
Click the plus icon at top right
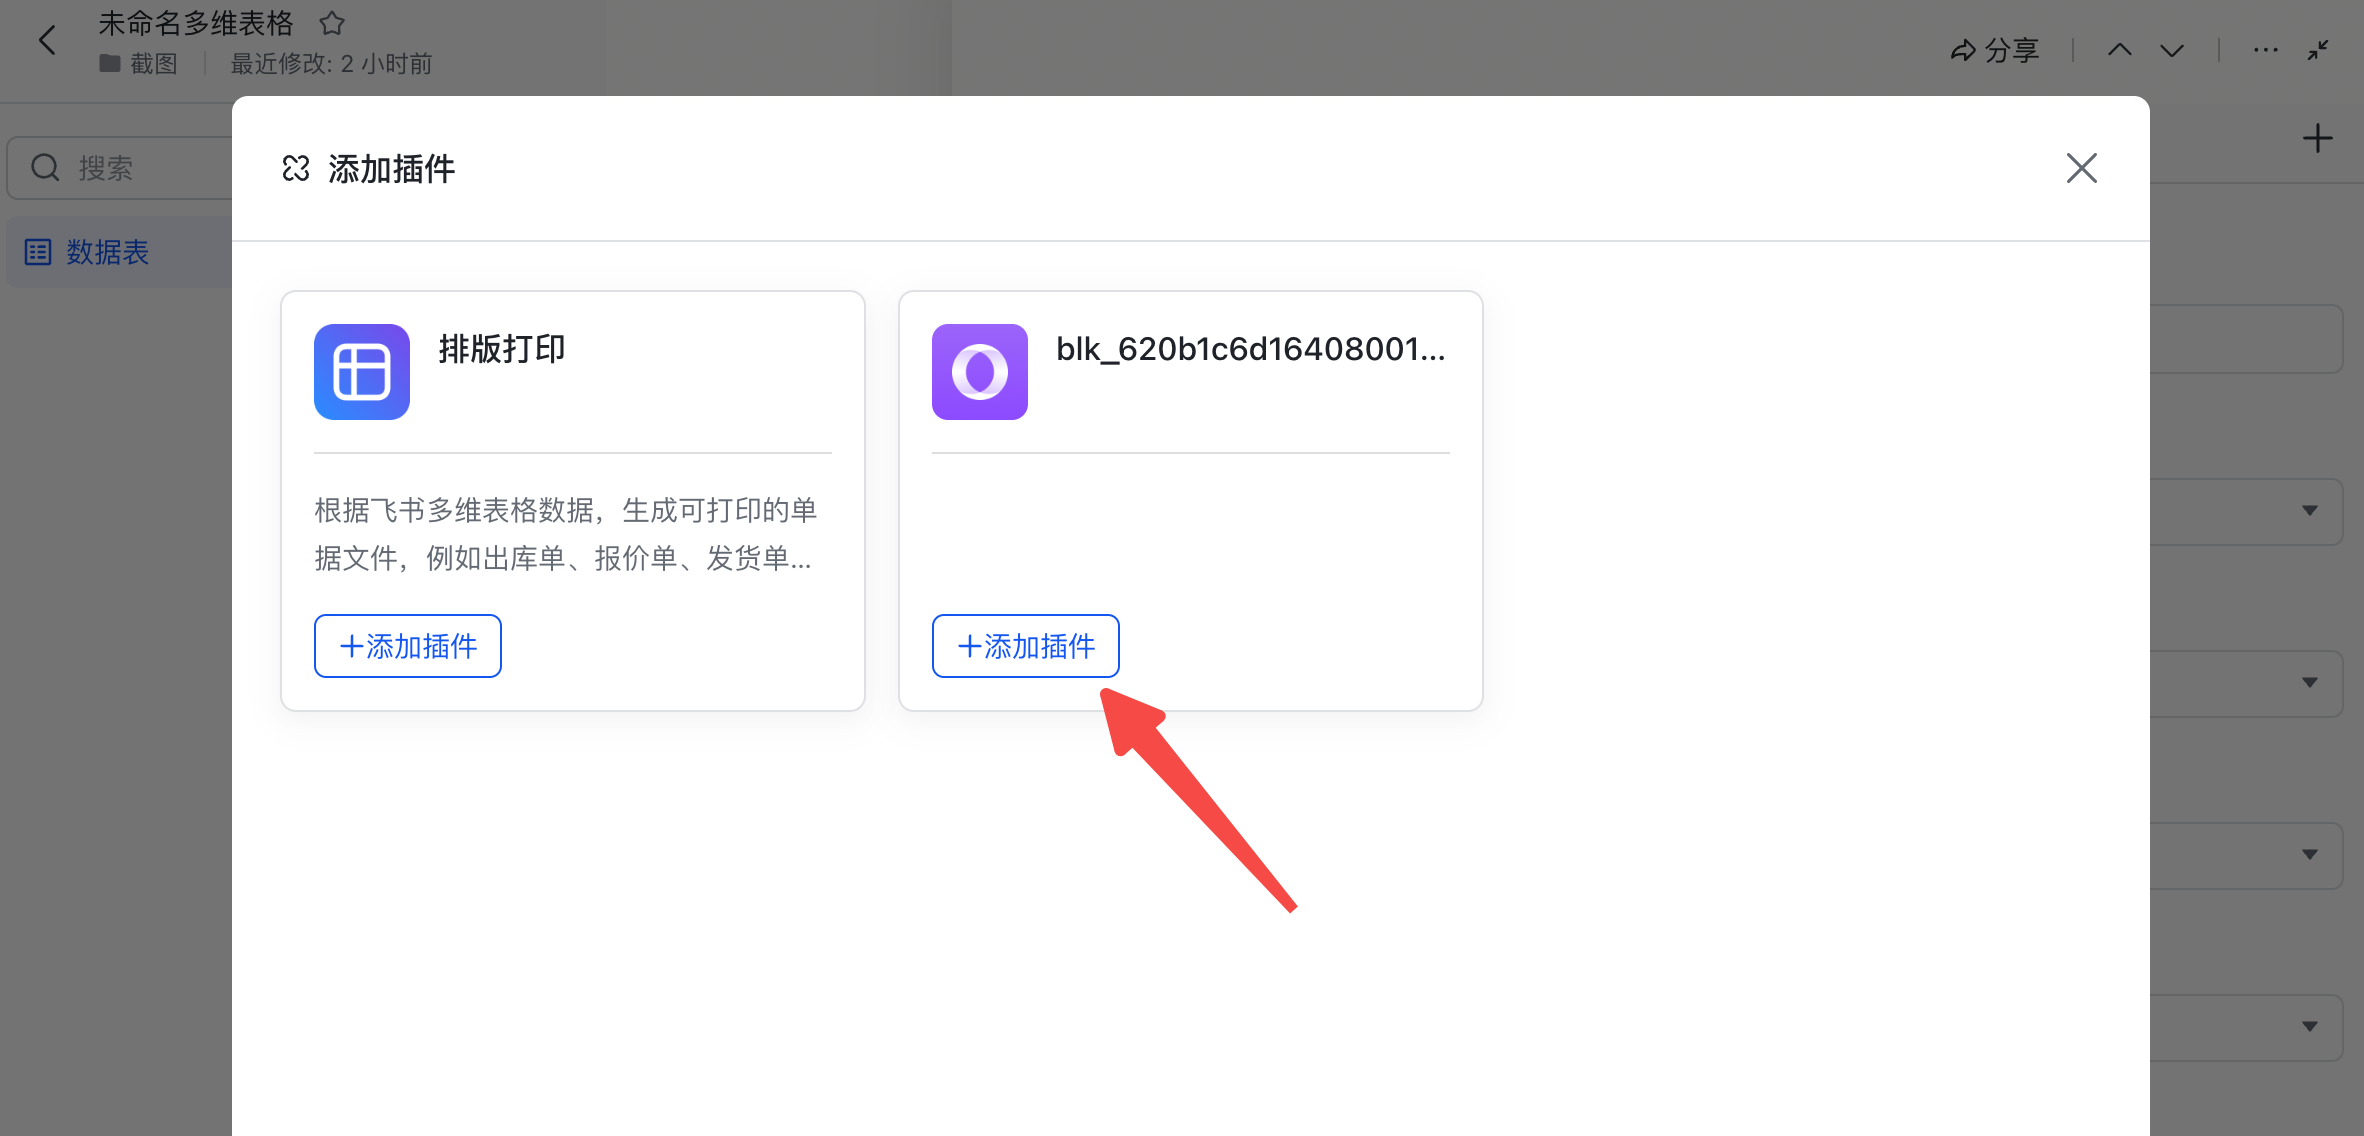[2317, 138]
